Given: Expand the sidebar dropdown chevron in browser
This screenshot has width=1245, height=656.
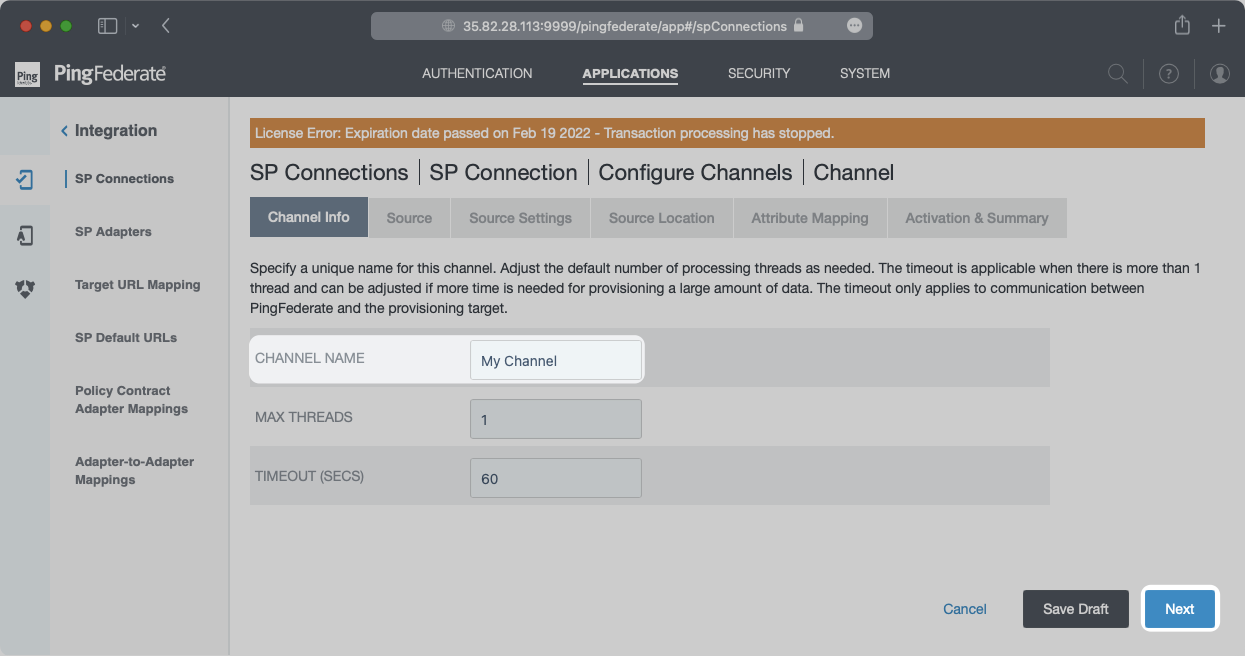Looking at the screenshot, I should [135, 26].
